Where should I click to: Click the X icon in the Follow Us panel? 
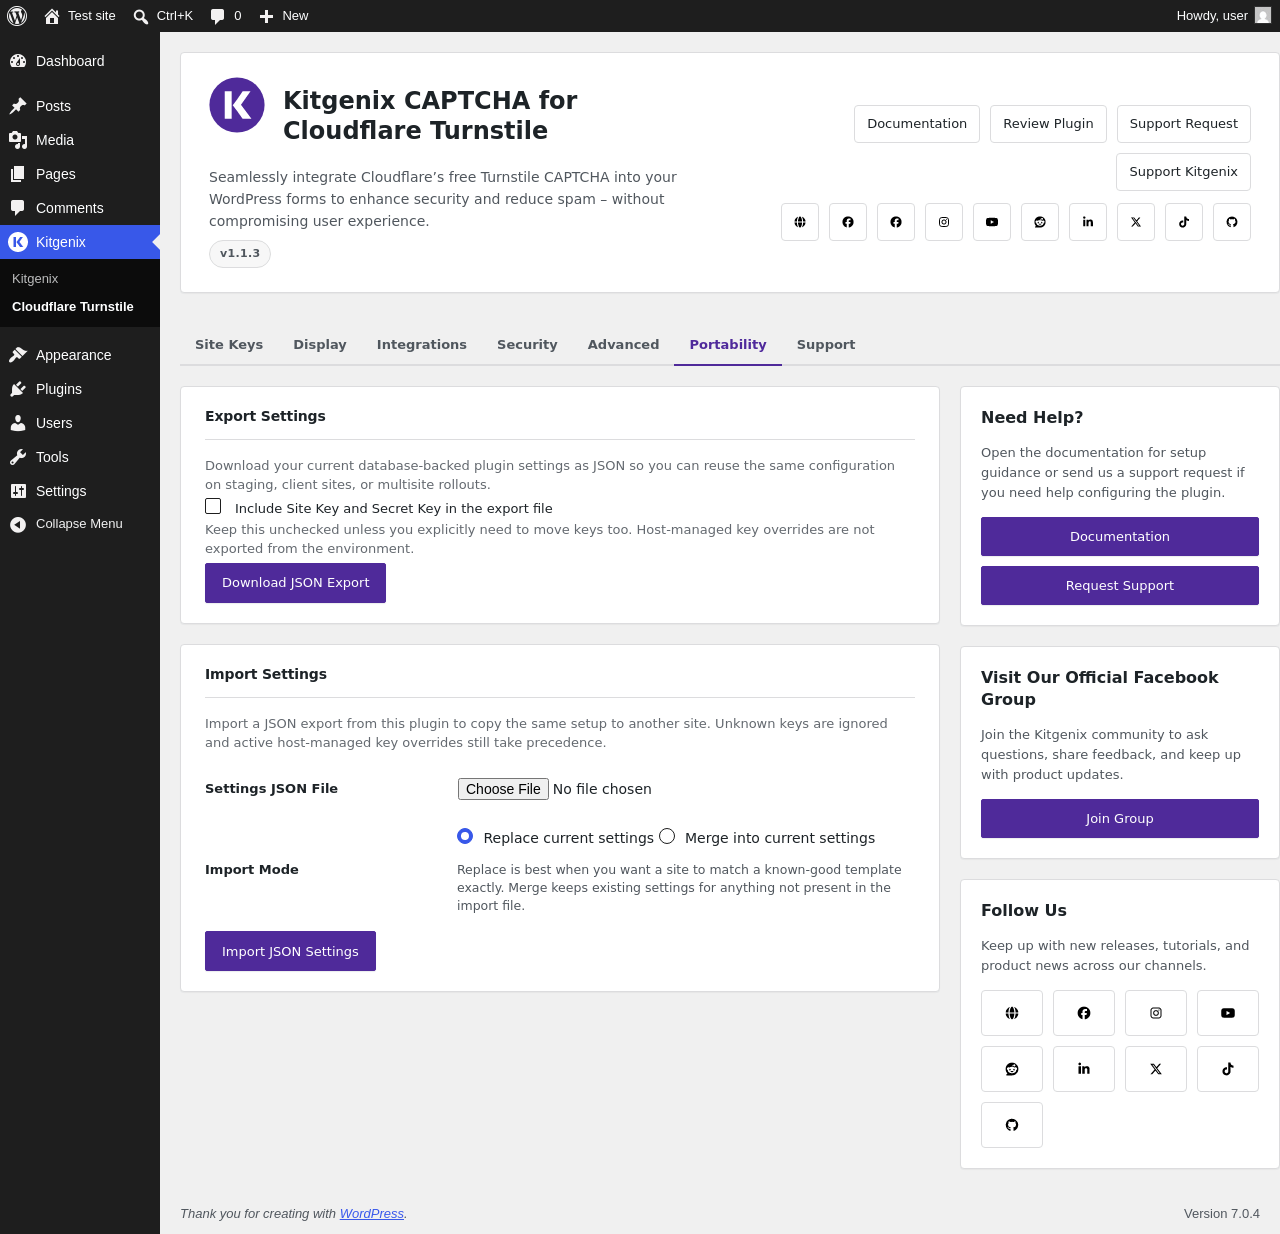pos(1156,1069)
